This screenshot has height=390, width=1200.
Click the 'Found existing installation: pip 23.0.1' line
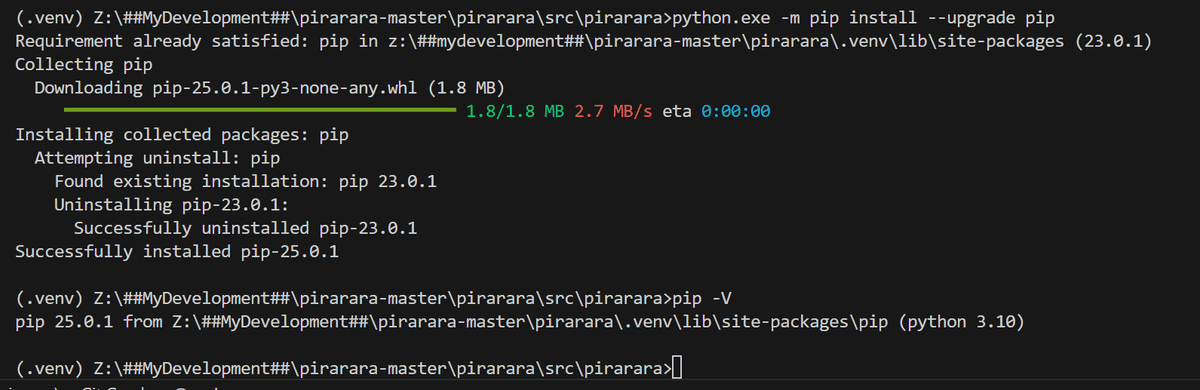[245, 182]
